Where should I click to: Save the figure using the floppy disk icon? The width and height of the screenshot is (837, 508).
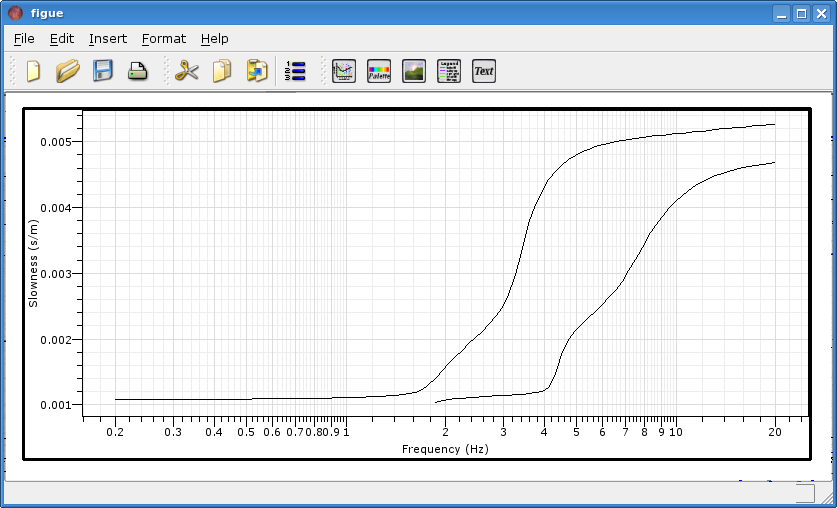point(103,71)
